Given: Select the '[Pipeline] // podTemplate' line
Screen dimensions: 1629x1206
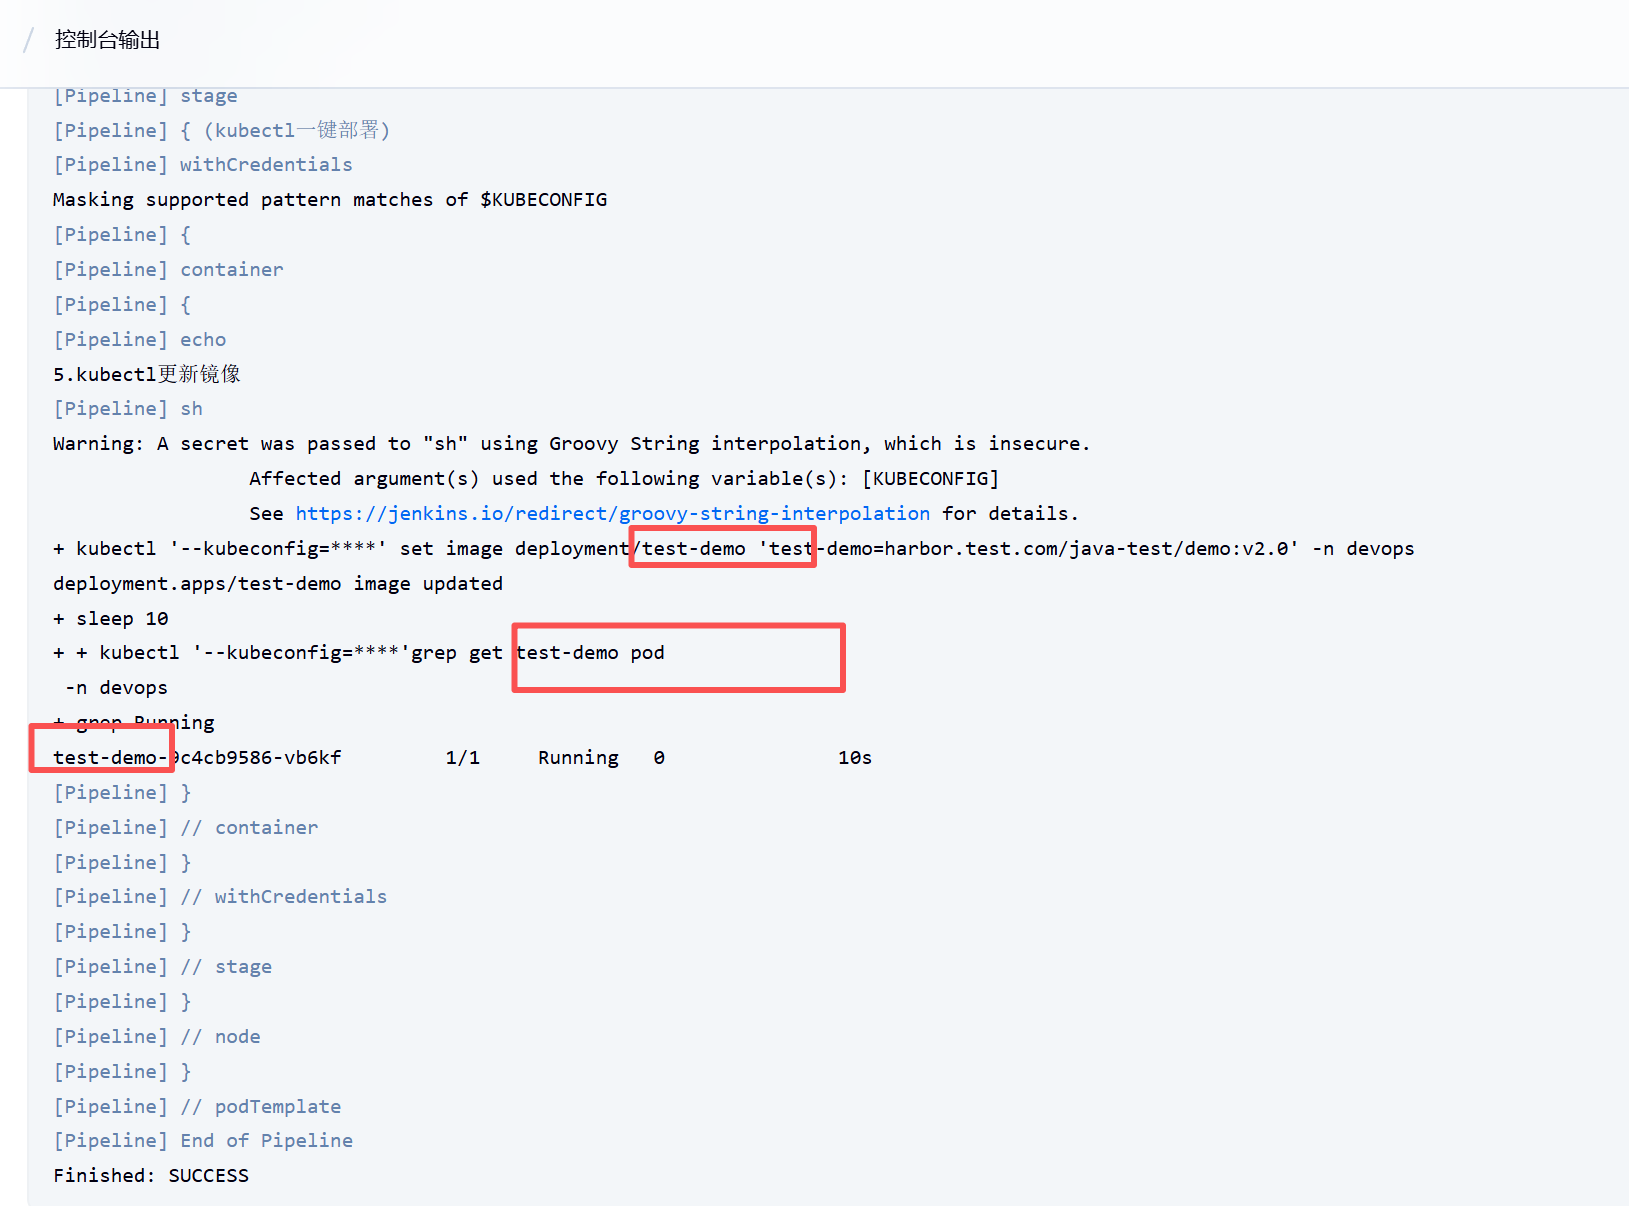Looking at the screenshot, I should point(197,1107).
